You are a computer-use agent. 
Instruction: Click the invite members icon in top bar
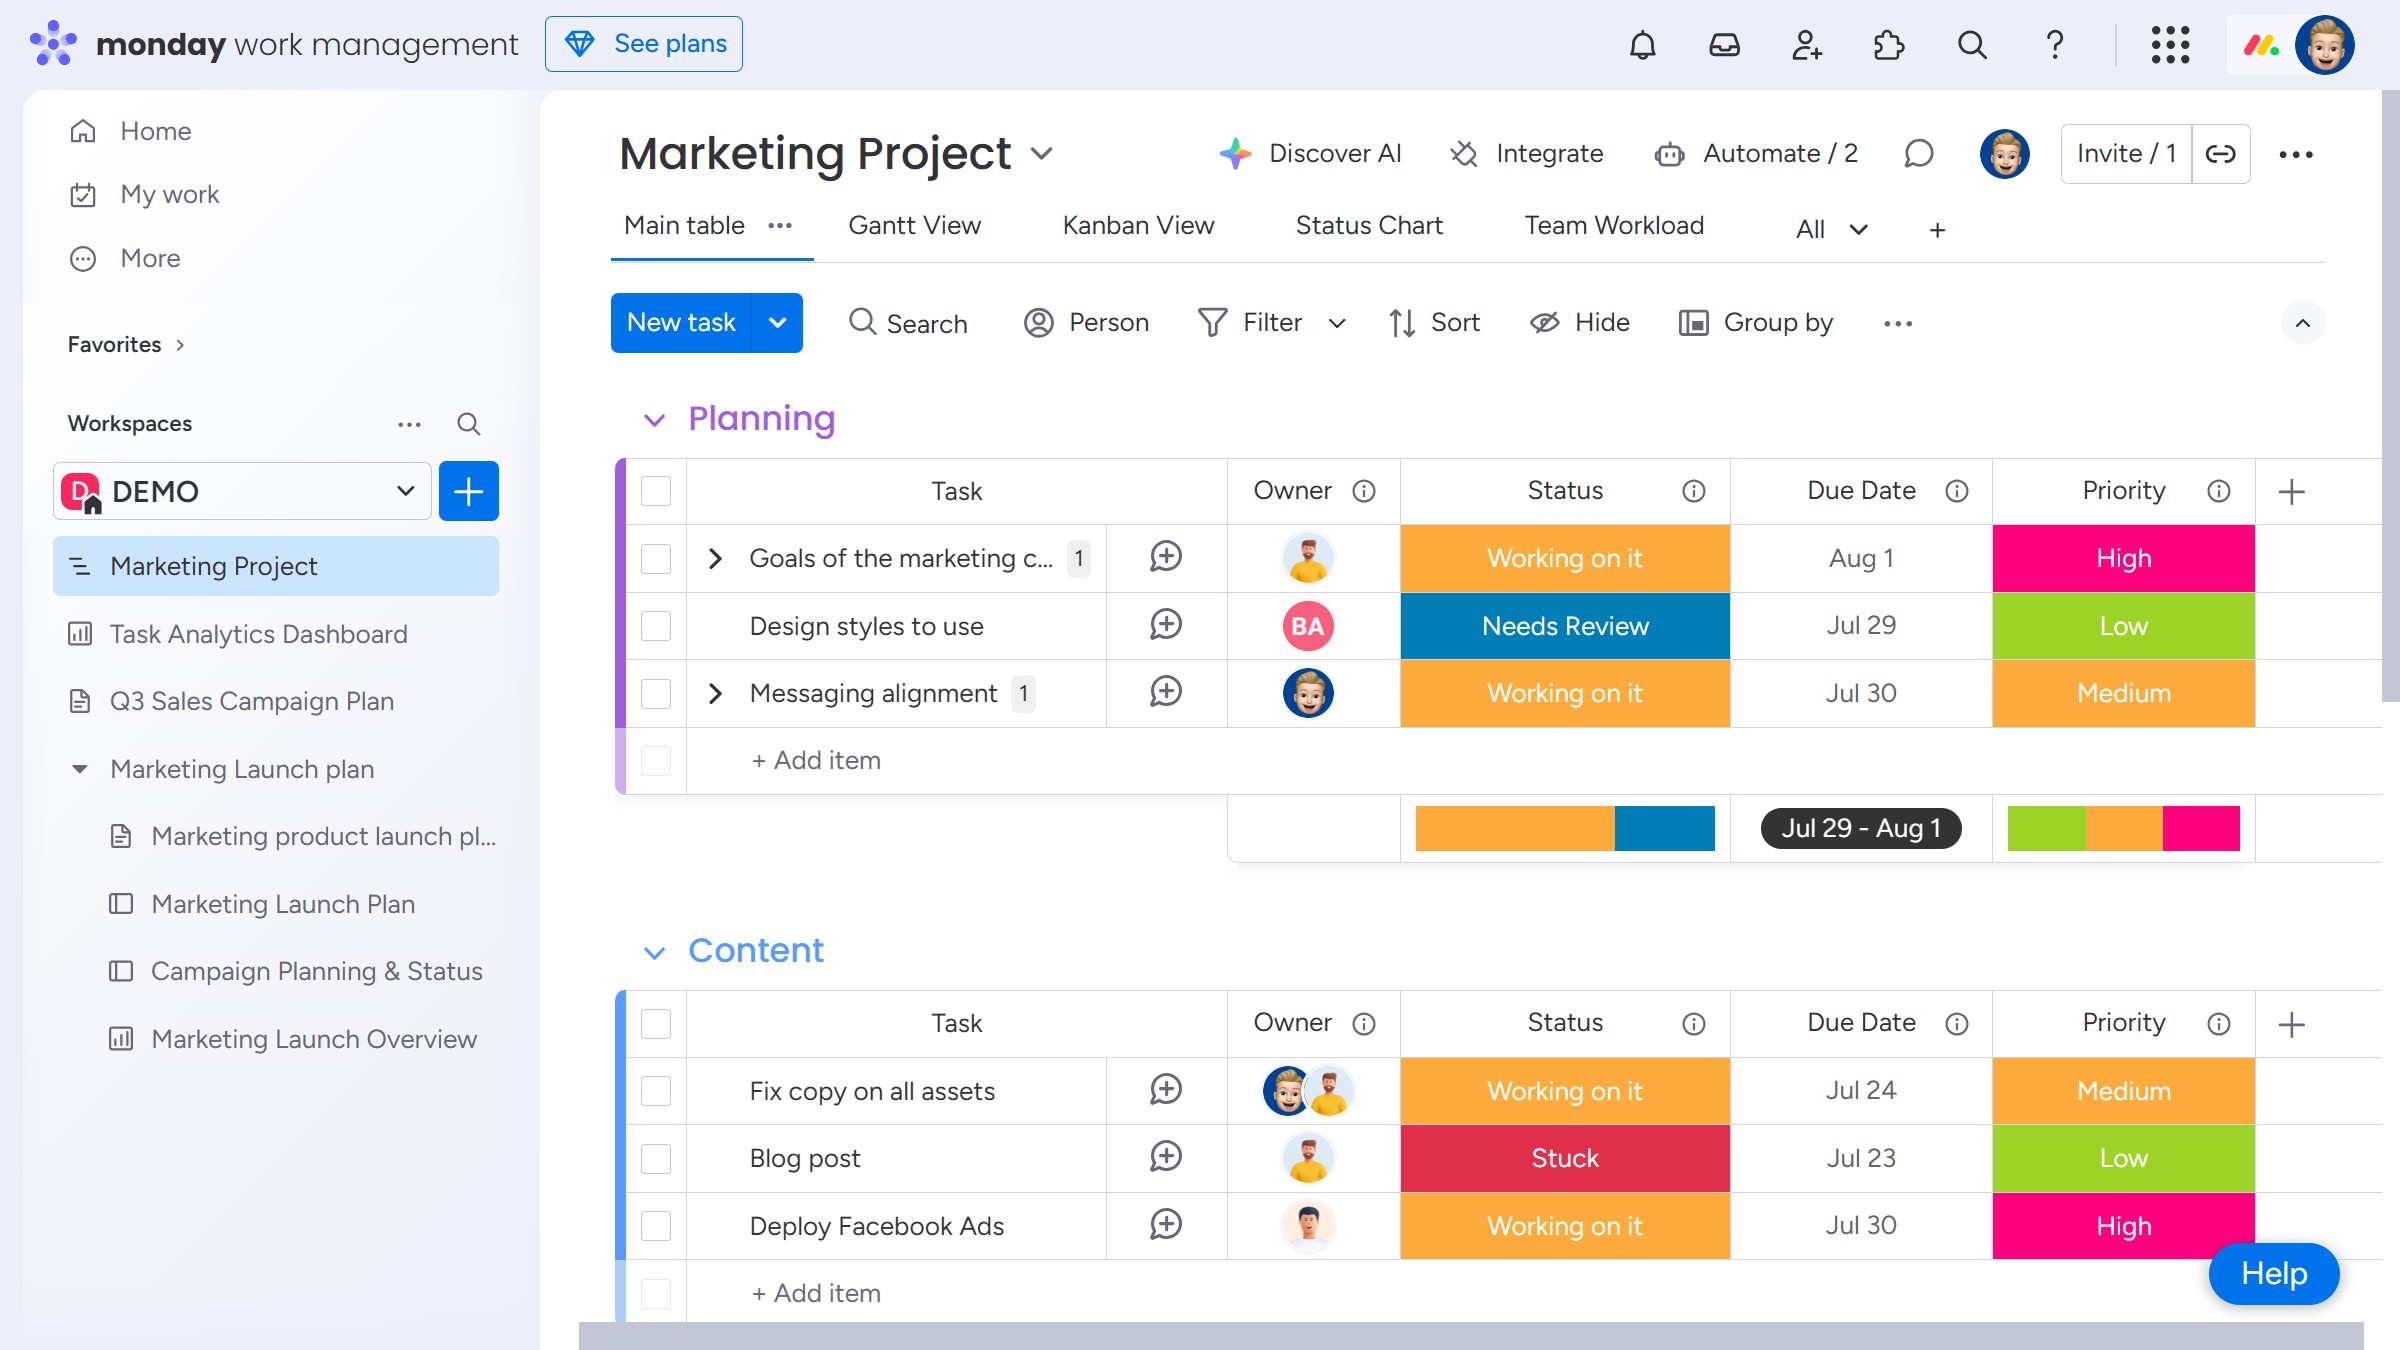[x=1806, y=45]
